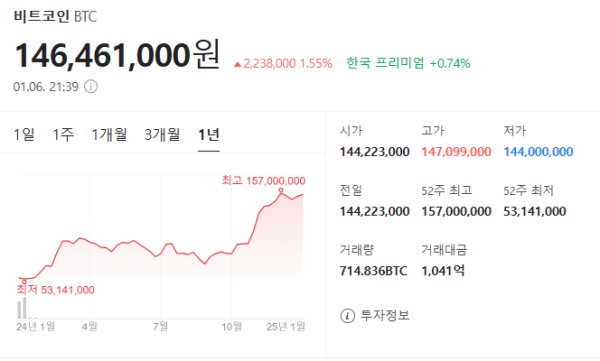
Task: Click the red up-triangle price change indicator
Action: coord(238,64)
